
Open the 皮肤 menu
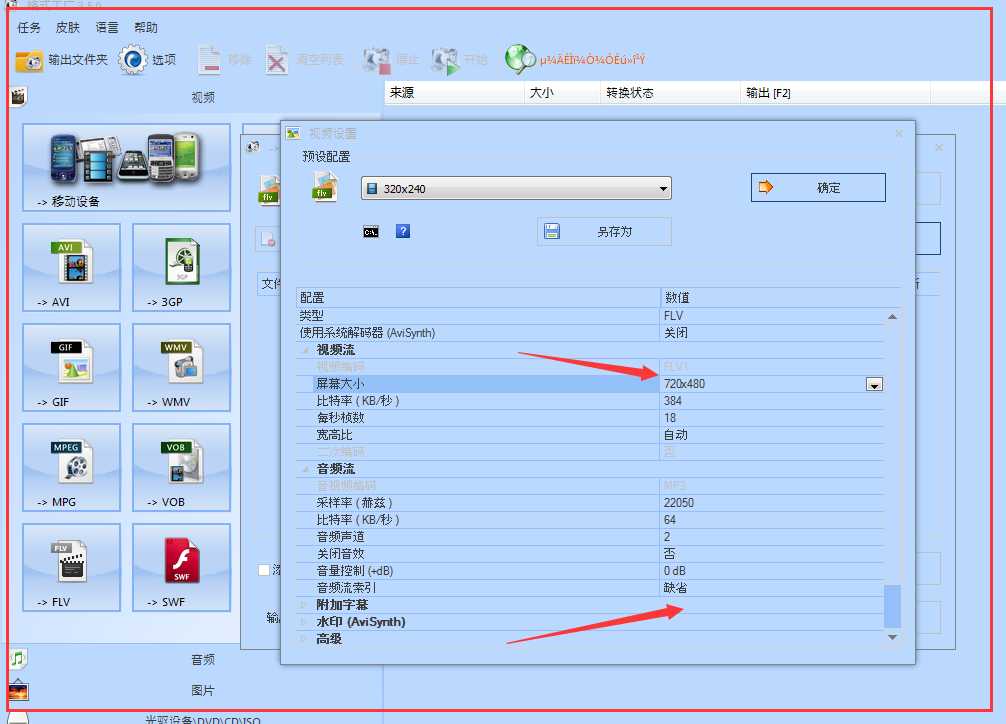tap(67, 28)
